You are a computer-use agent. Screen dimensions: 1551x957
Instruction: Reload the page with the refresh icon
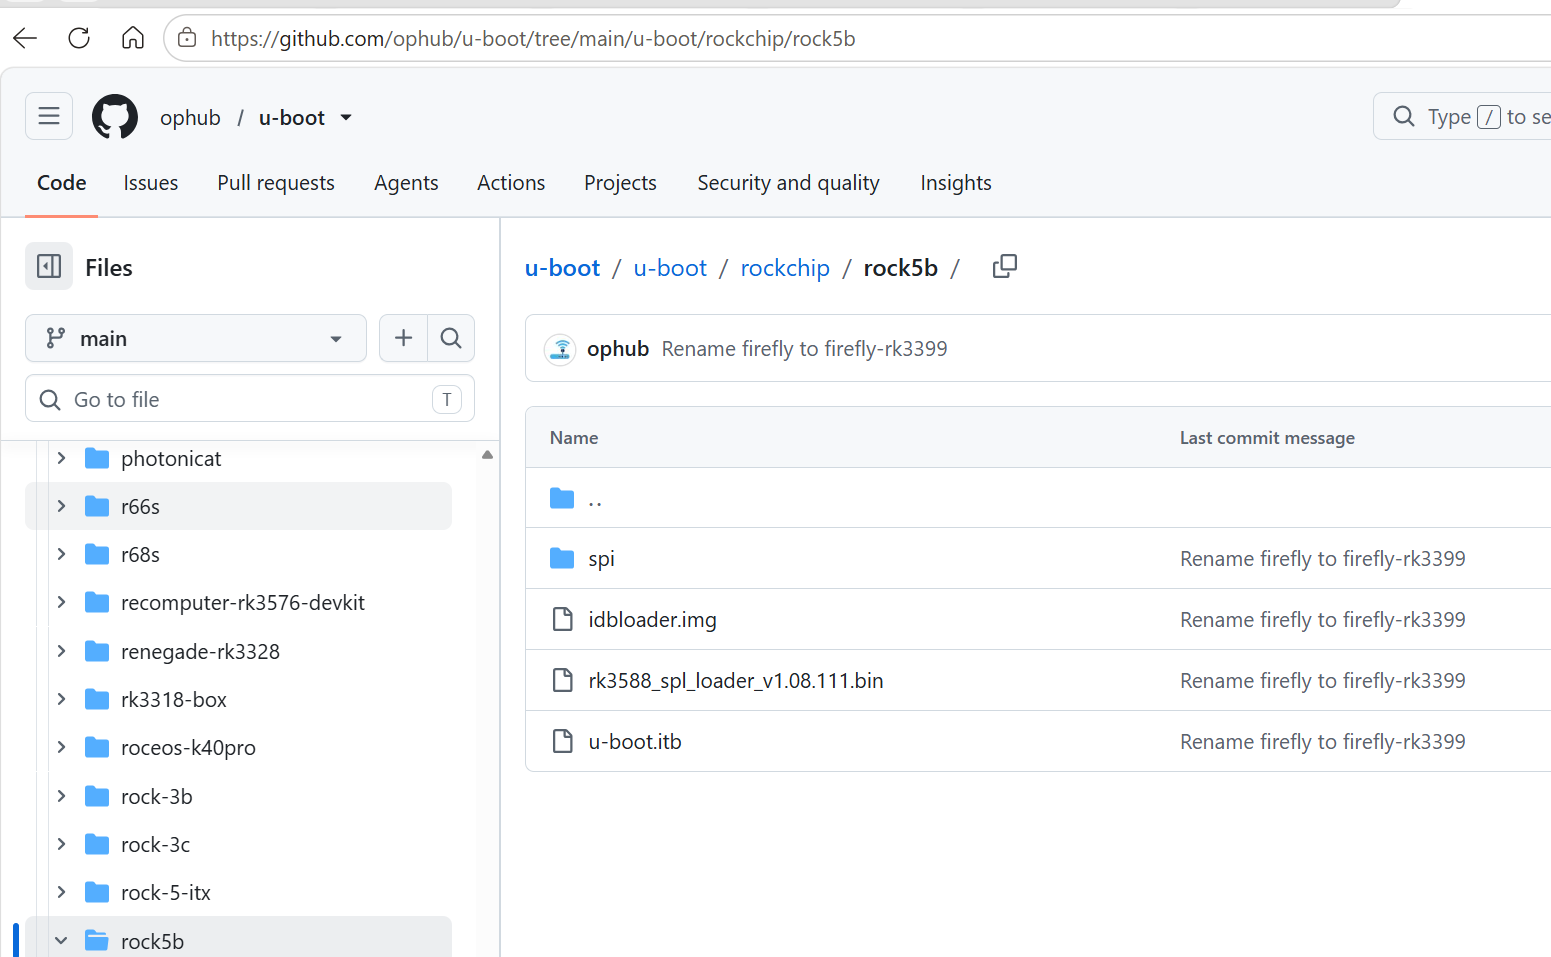(x=79, y=38)
